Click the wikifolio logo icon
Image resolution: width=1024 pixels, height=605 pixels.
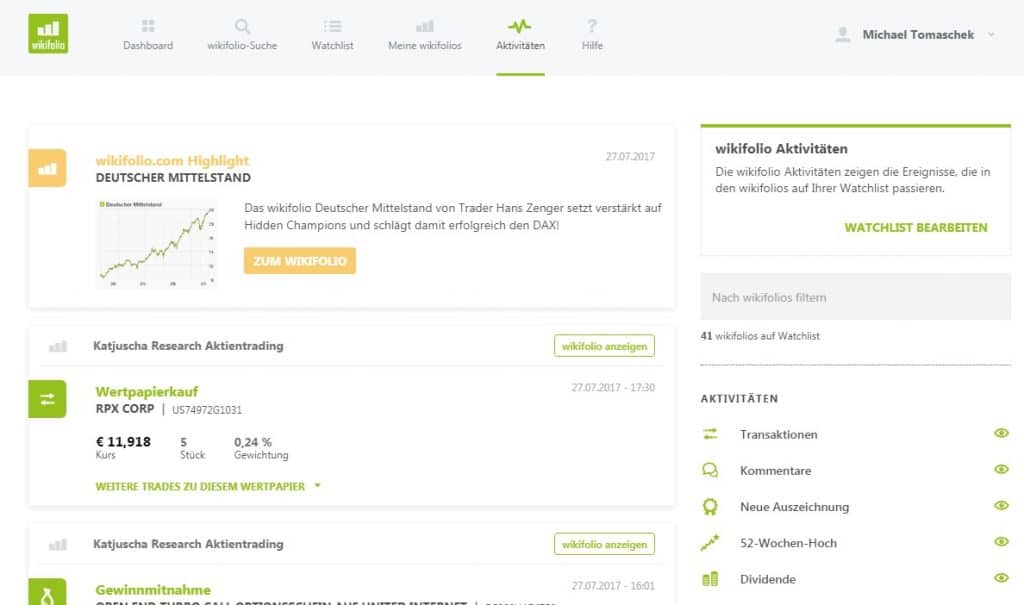pyautogui.click(x=48, y=33)
